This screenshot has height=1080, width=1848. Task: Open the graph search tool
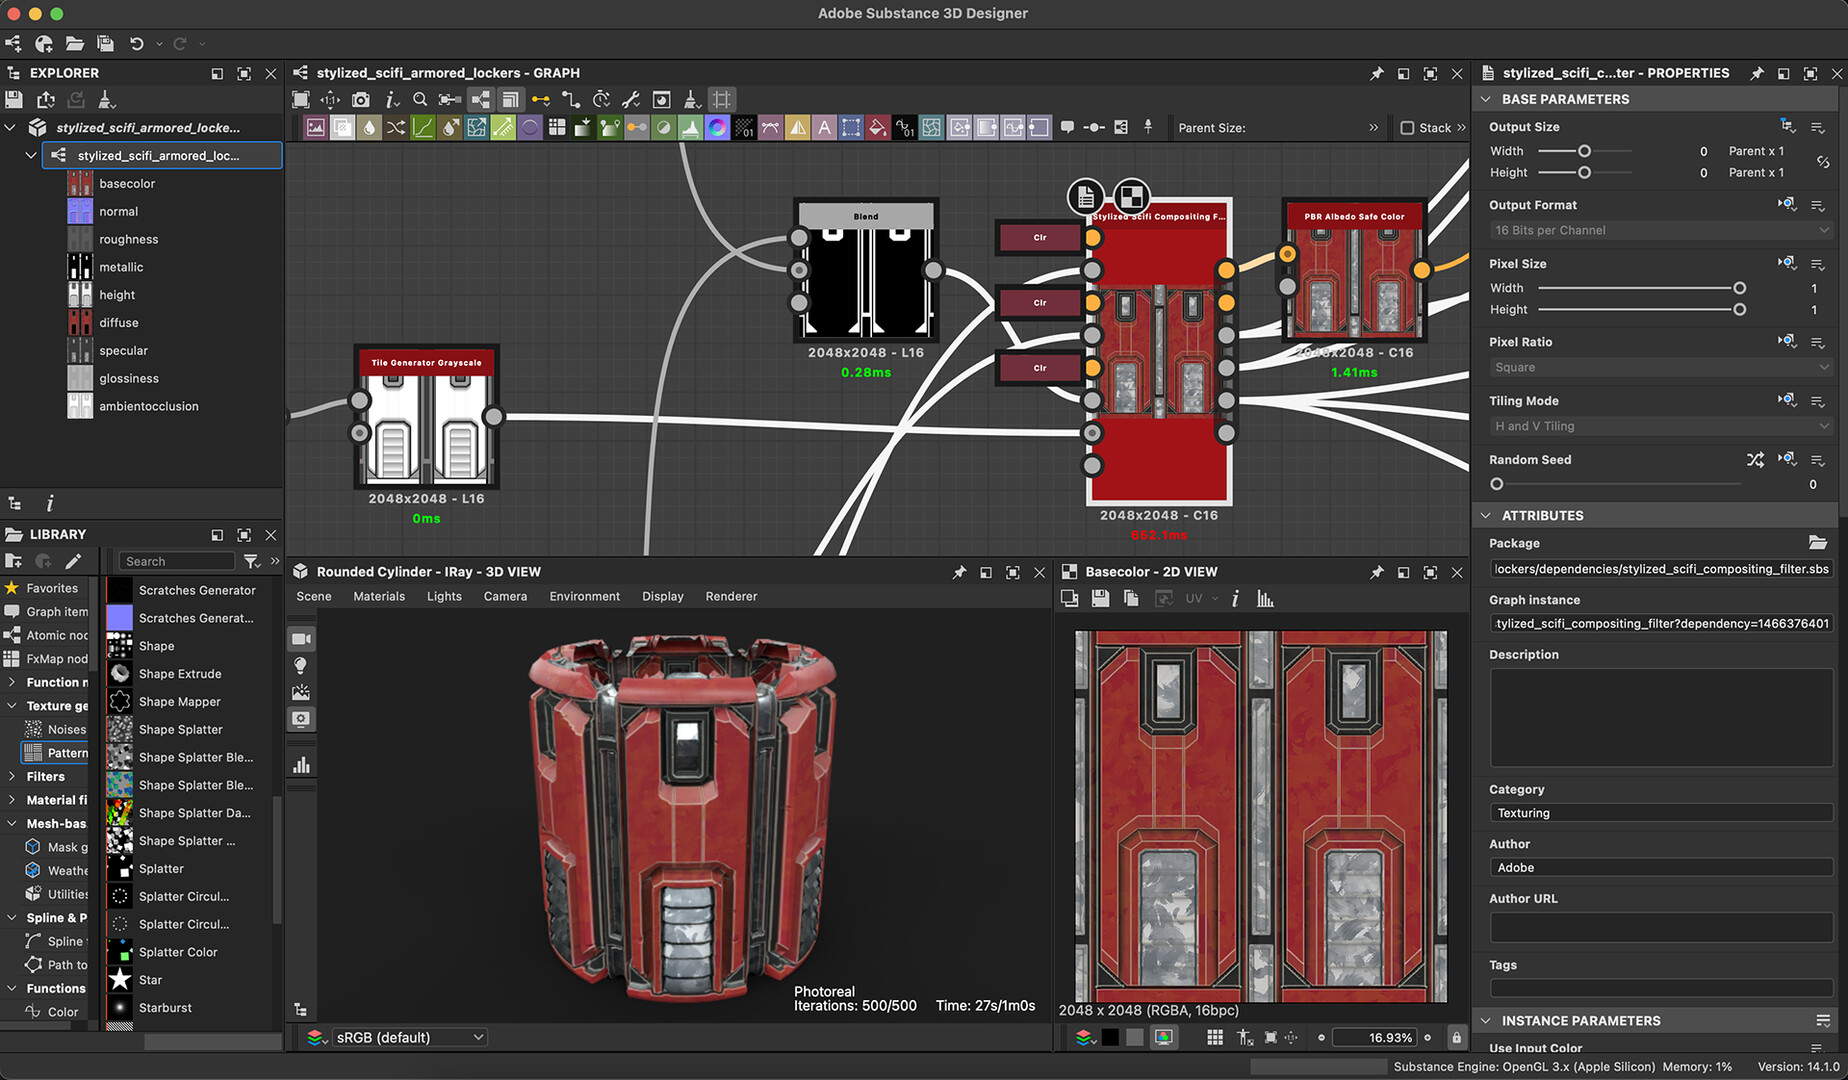pos(421,99)
